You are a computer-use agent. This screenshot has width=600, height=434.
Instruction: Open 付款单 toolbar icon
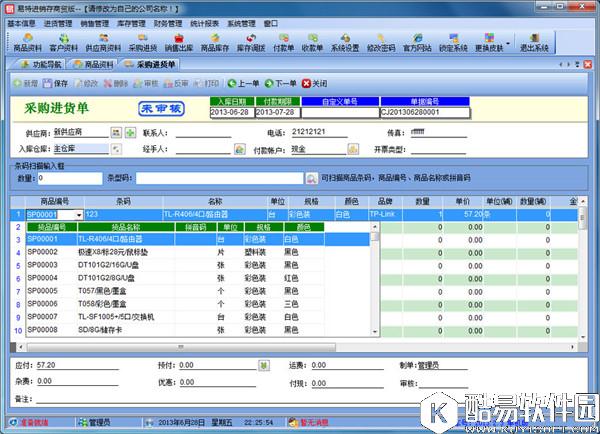(284, 42)
